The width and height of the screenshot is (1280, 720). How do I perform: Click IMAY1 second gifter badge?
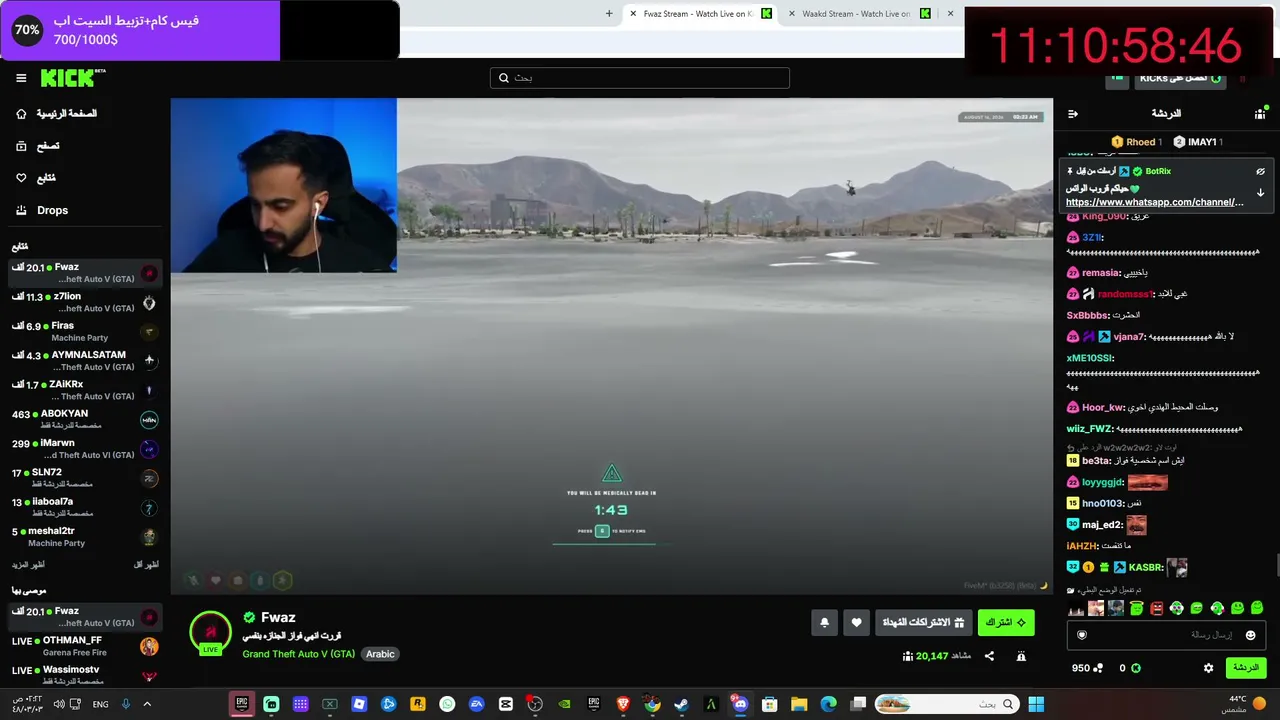(1198, 142)
